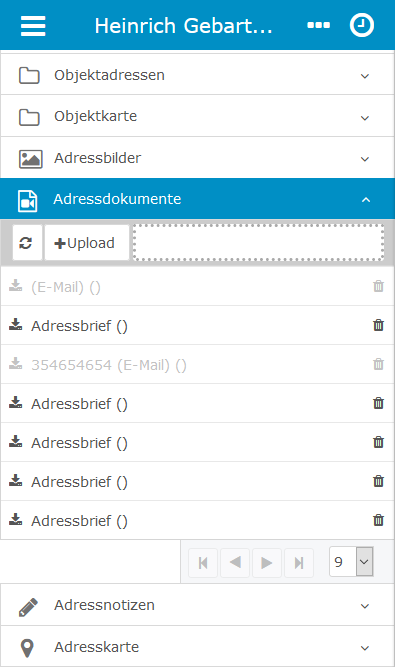The image size is (395, 667).
Task: Open the three-dots options menu
Action: pyautogui.click(x=318, y=26)
